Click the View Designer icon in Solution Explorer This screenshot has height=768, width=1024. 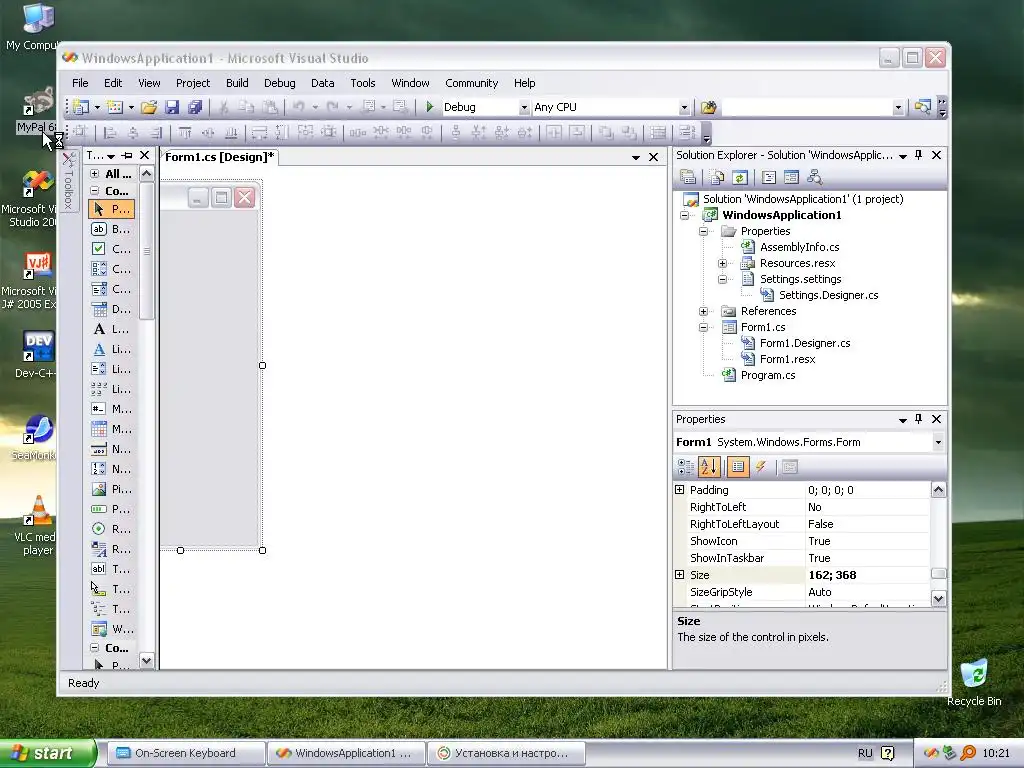[792, 177]
